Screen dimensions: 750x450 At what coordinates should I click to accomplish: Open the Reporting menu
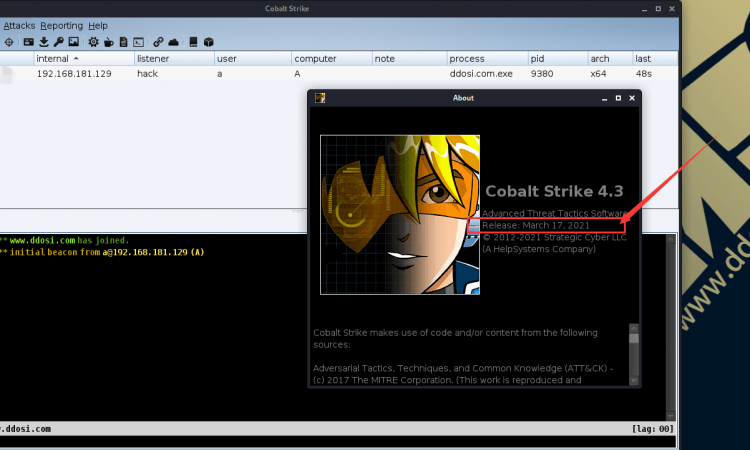pyautogui.click(x=61, y=26)
